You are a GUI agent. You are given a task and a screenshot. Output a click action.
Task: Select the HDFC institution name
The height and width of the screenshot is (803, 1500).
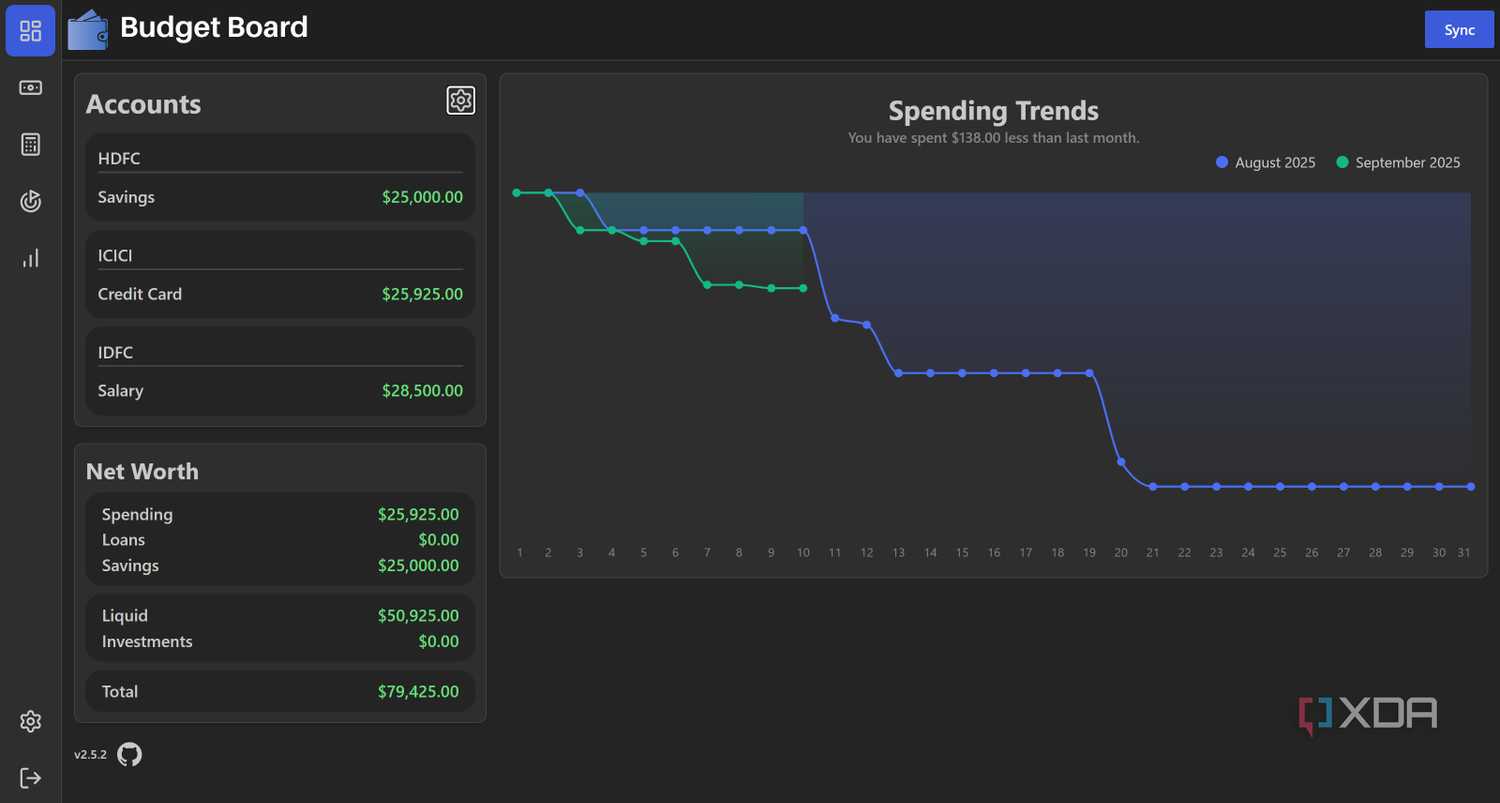coord(118,158)
